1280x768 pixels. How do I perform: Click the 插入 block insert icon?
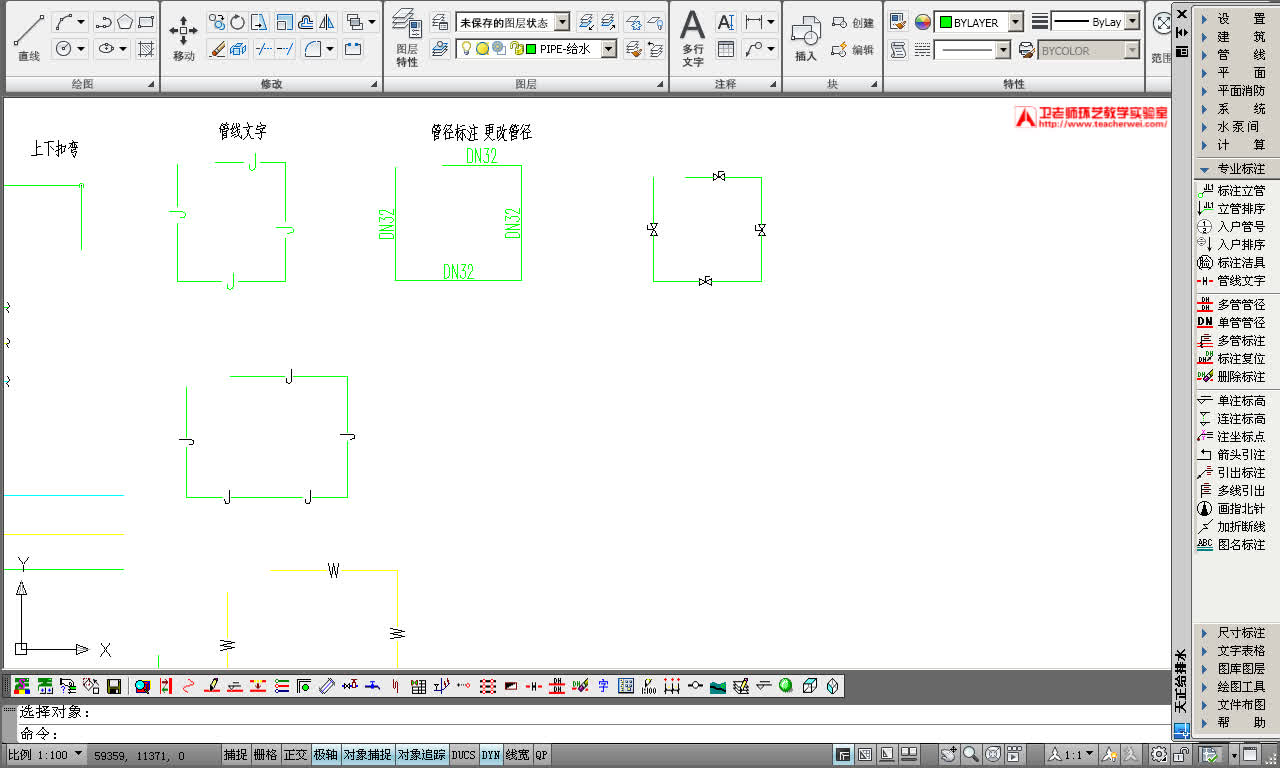click(x=806, y=38)
